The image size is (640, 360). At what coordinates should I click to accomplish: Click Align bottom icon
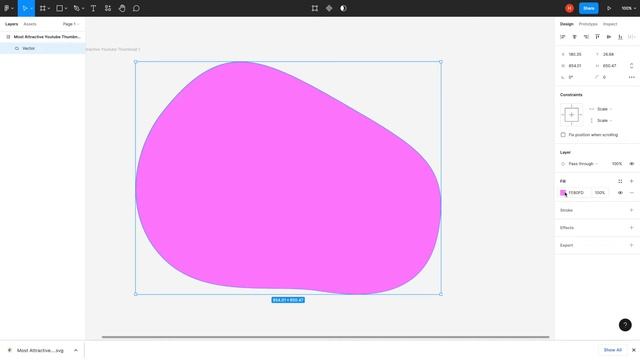click(620, 37)
